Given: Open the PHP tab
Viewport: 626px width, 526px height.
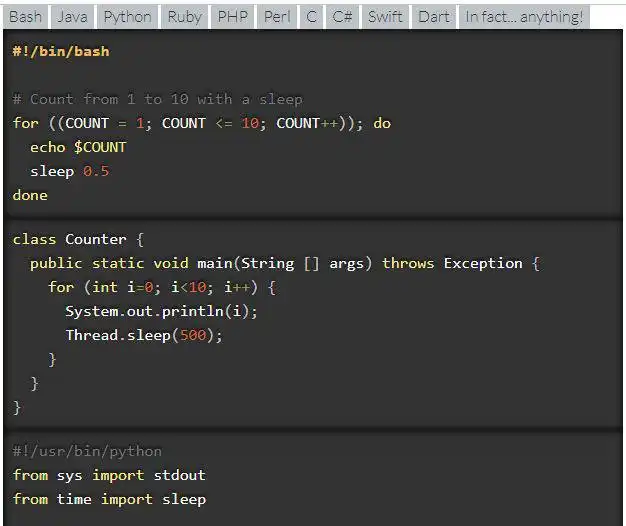Looking at the screenshot, I should [x=233, y=17].
